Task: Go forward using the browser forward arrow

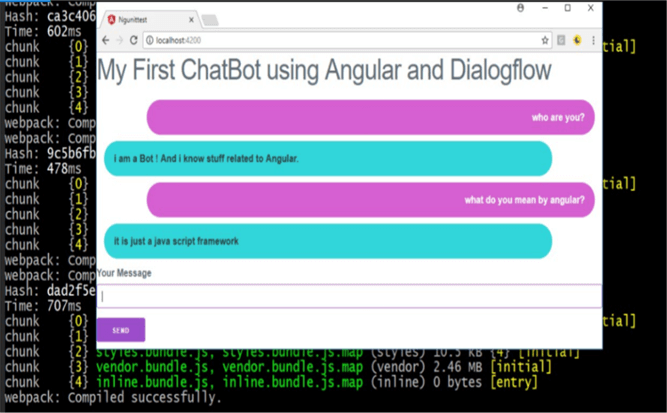Action: (120, 40)
